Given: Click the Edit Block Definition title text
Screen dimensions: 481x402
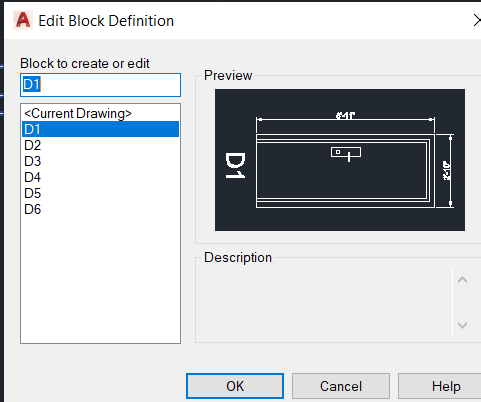Looking at the screenshot, I should click(106, 21).
